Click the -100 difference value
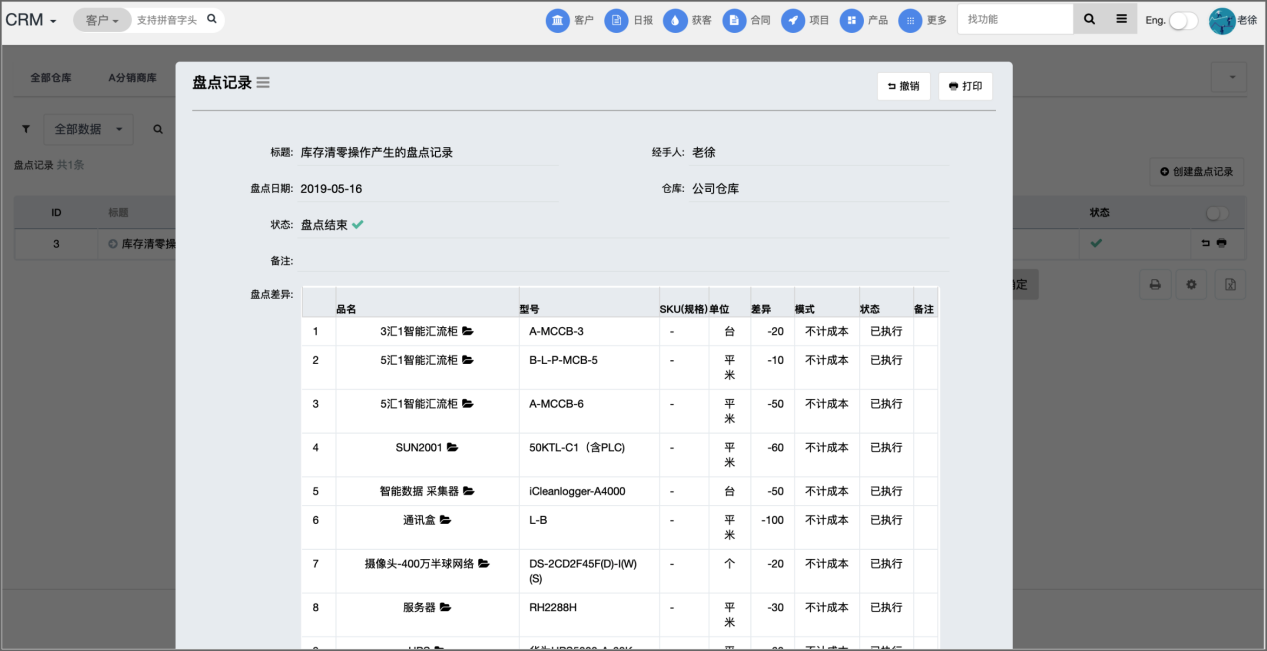This screenshot has width=1267, height=651. click(x=772, y=520)
